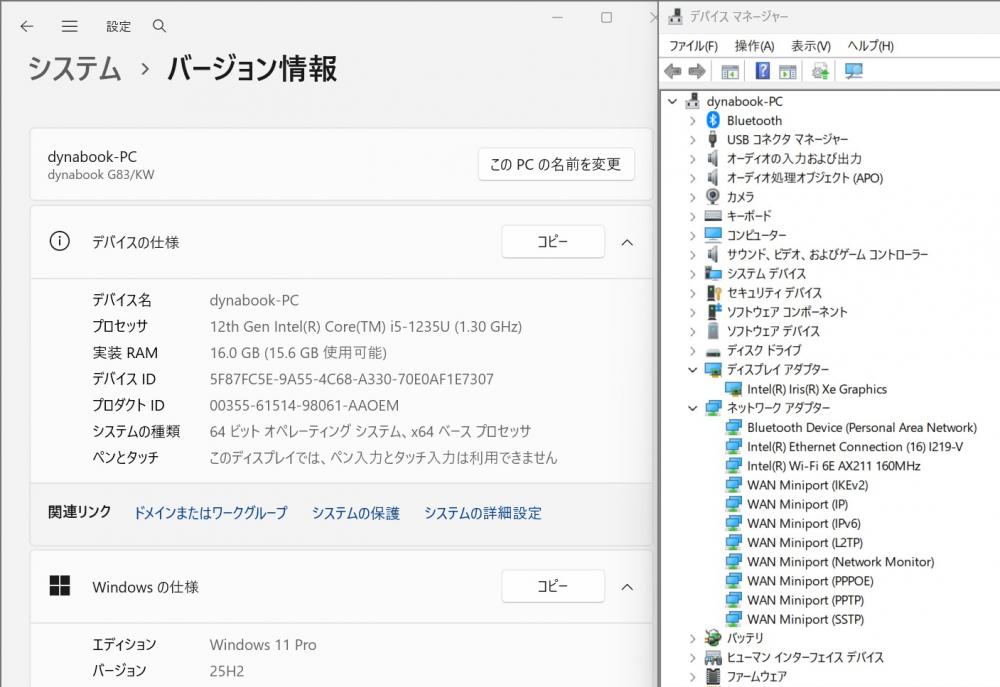
Task: Click the USB connector manager icon
Action: click(712, 139)
